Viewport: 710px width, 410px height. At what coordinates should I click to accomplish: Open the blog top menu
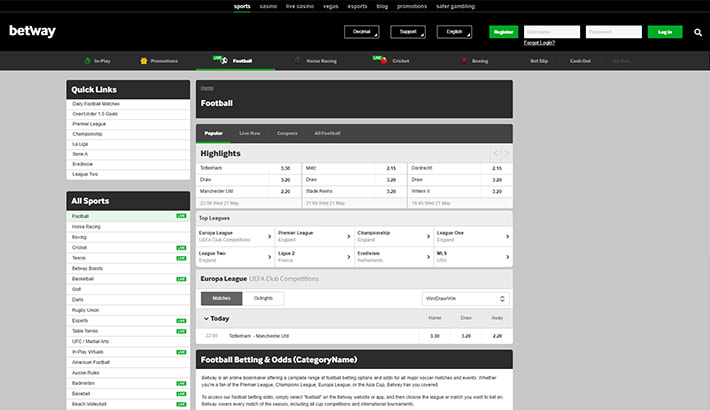point(382,6)
